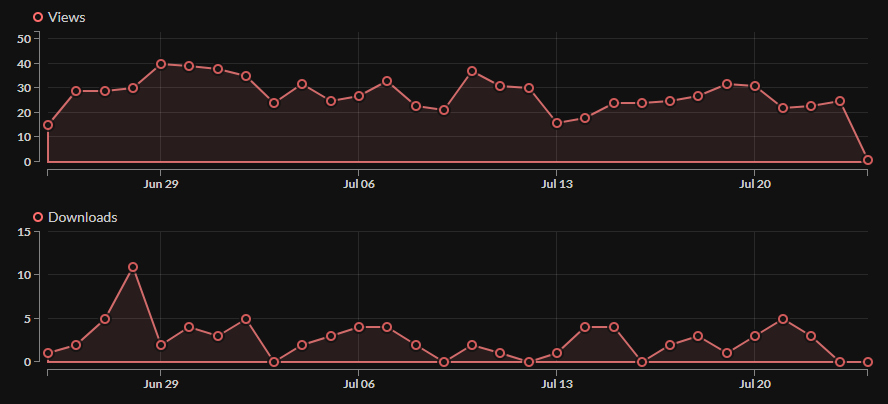Click 'Jun 29' label under Views chart
The width and height of the screenshot is (888, 404).
click(161, 184)
